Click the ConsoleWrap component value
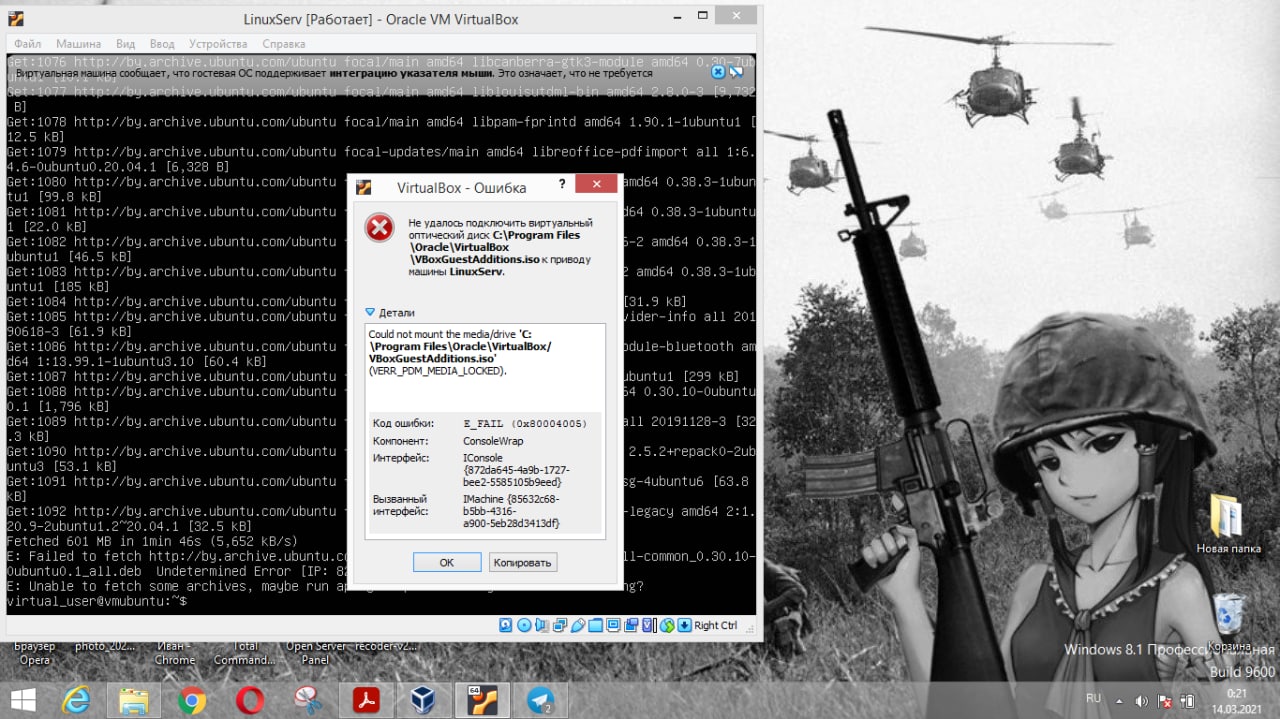The width and height of the screenshot is (1280, 719). 493,440
